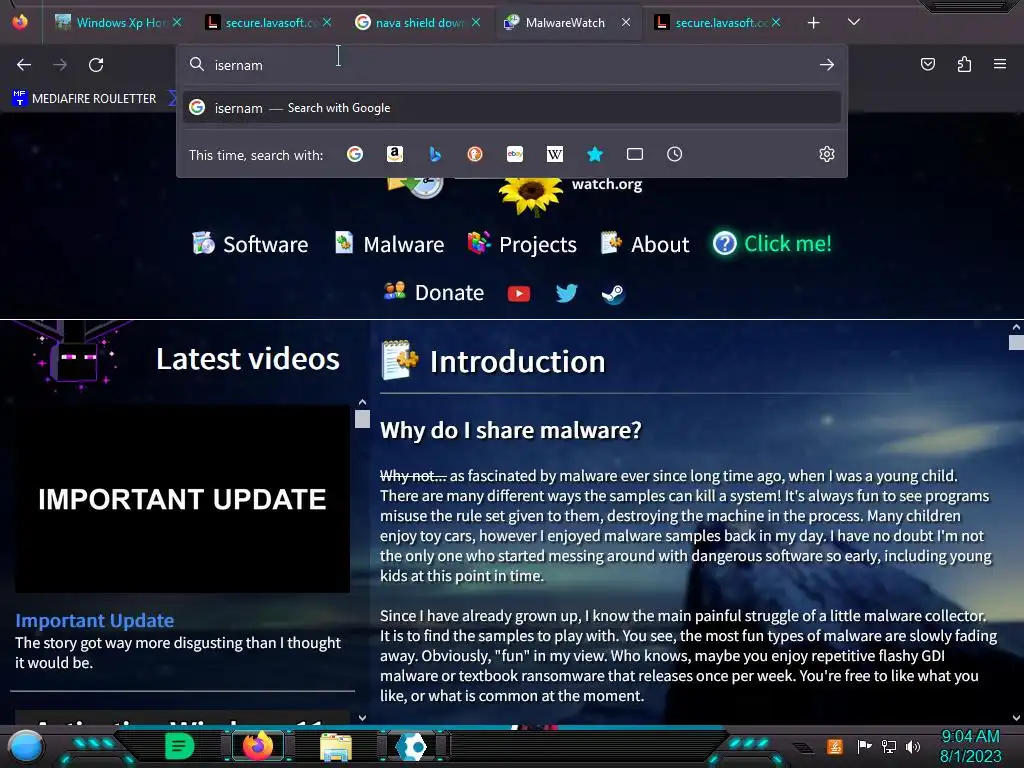Search history via clock icon
Screen dimensions: 1024x768
(x=675, y=154)
